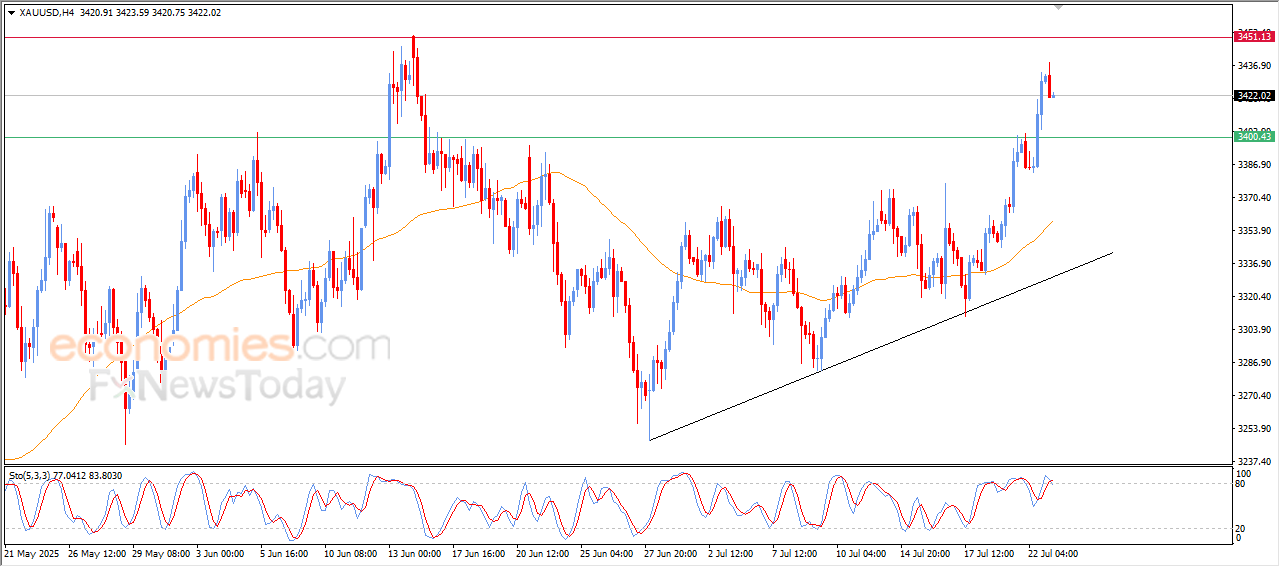Select horizontal line at 3400.43 level
The width and height of the screenshot is (1280, 567).
[618, 137]
